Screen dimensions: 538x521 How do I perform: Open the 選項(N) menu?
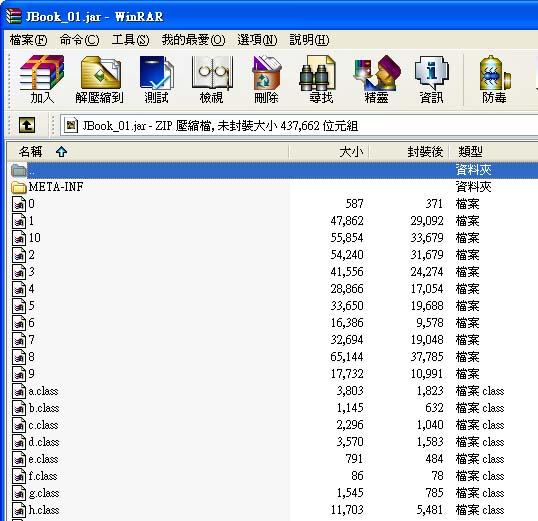pos(257,40)
